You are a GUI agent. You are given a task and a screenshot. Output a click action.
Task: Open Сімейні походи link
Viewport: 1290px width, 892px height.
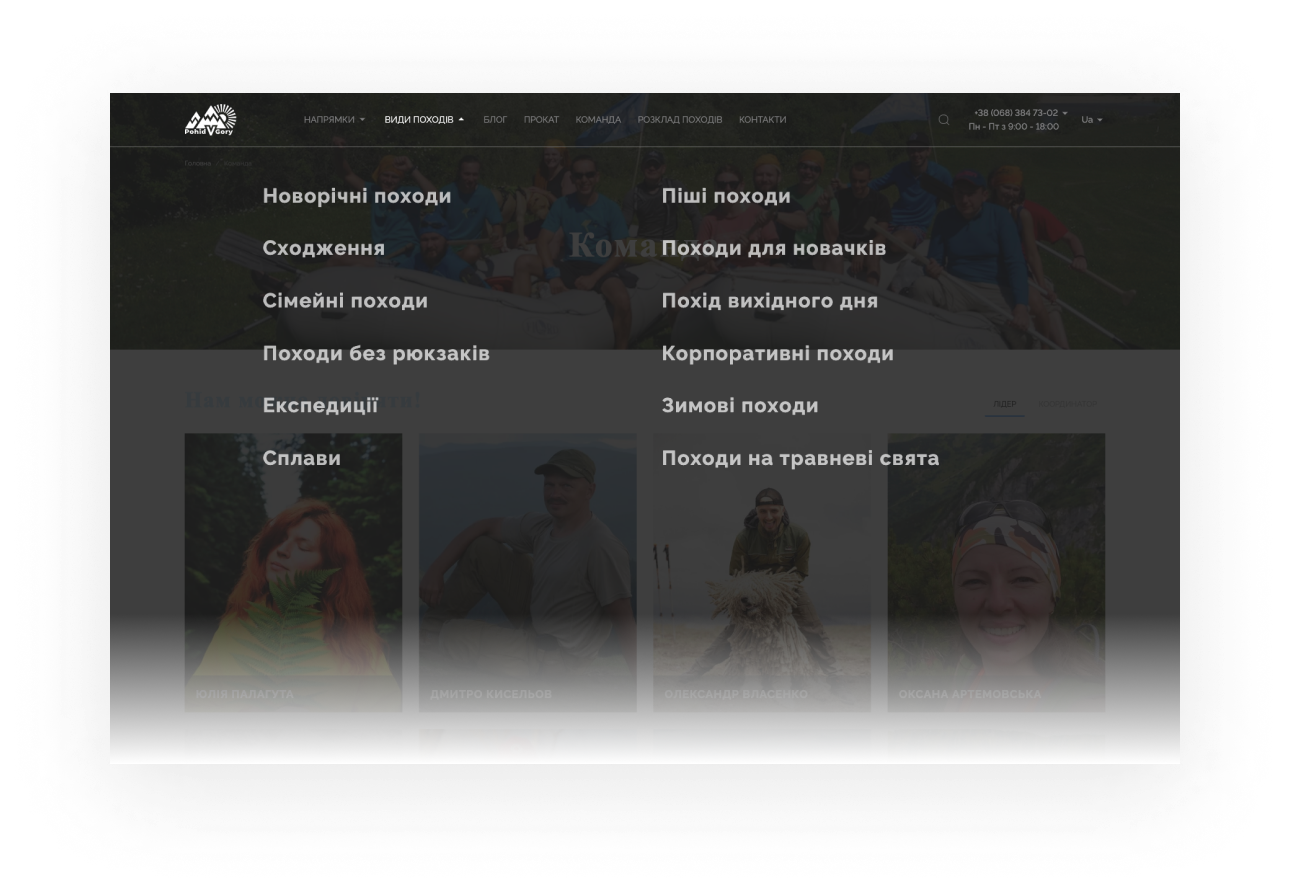[345, 301]
